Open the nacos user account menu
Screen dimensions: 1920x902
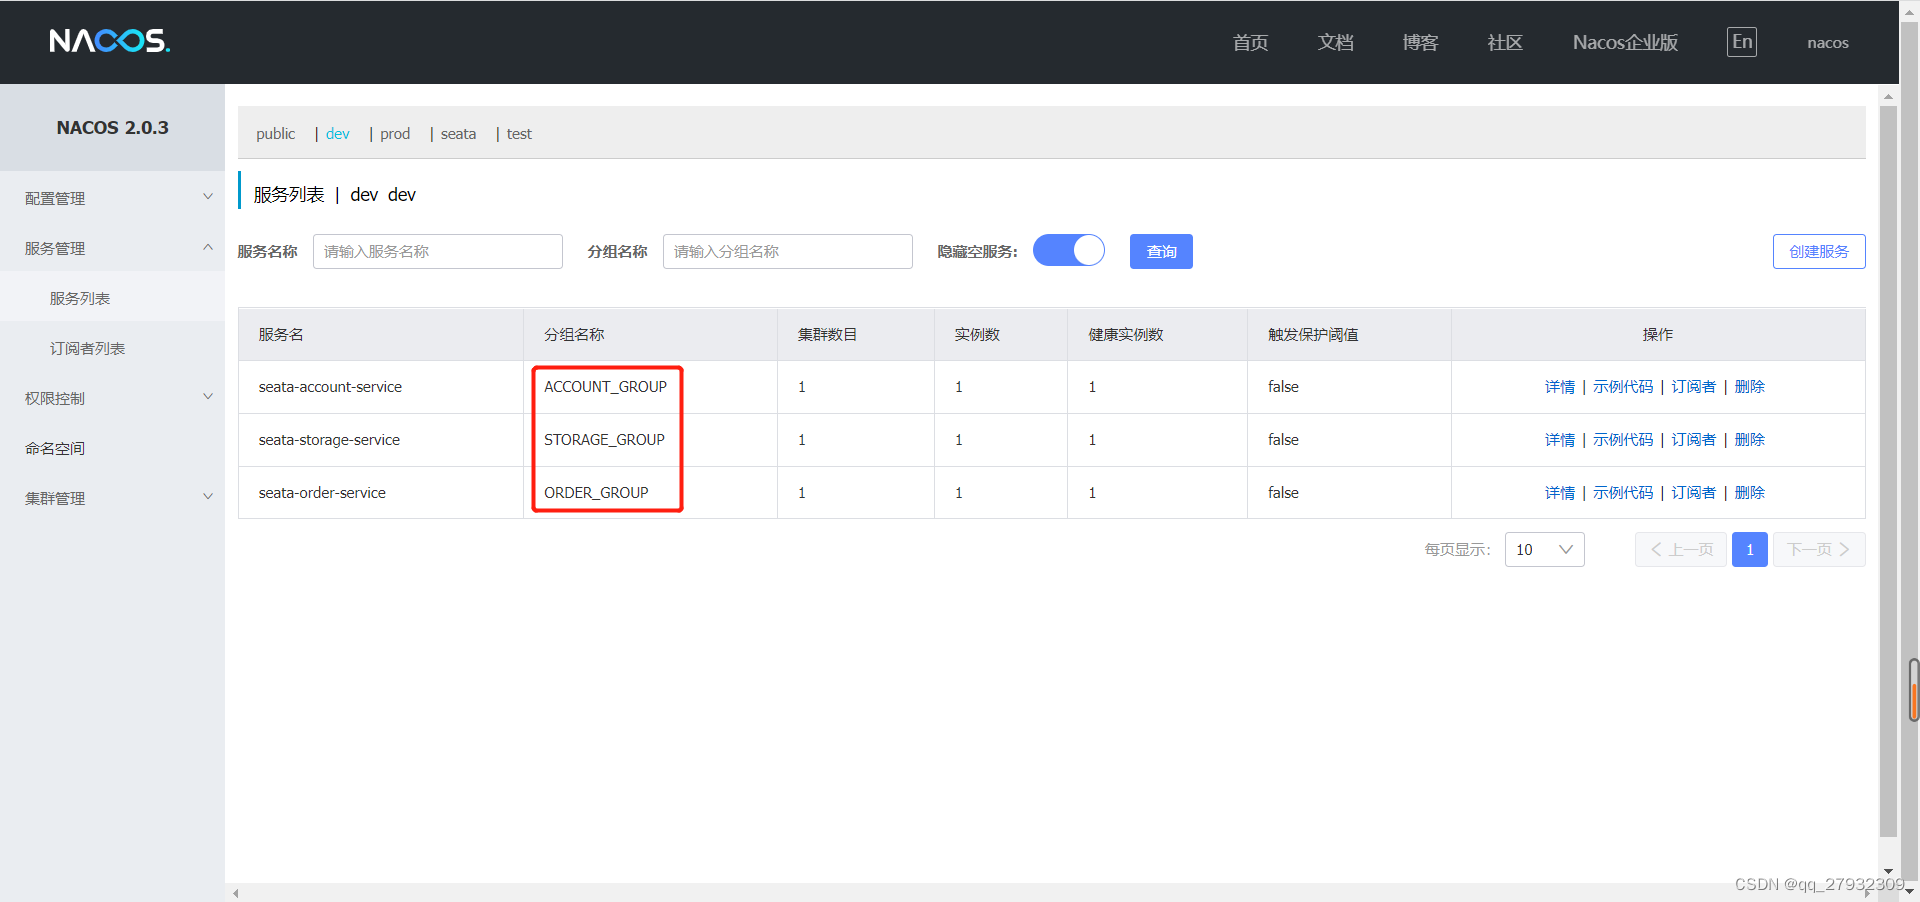[1827, 42]
